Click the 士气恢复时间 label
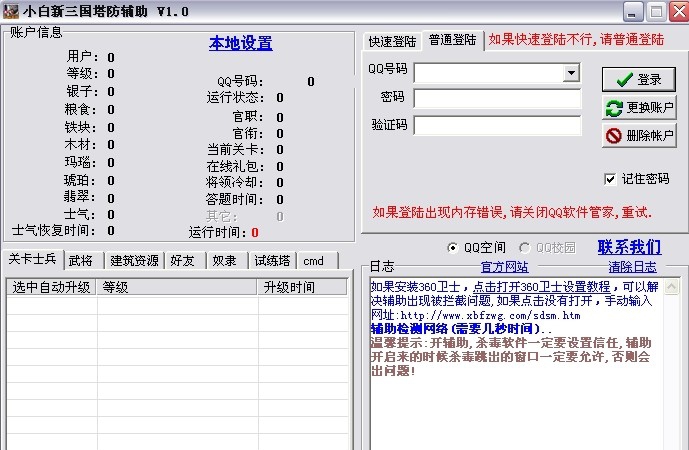 pos(54,230)
